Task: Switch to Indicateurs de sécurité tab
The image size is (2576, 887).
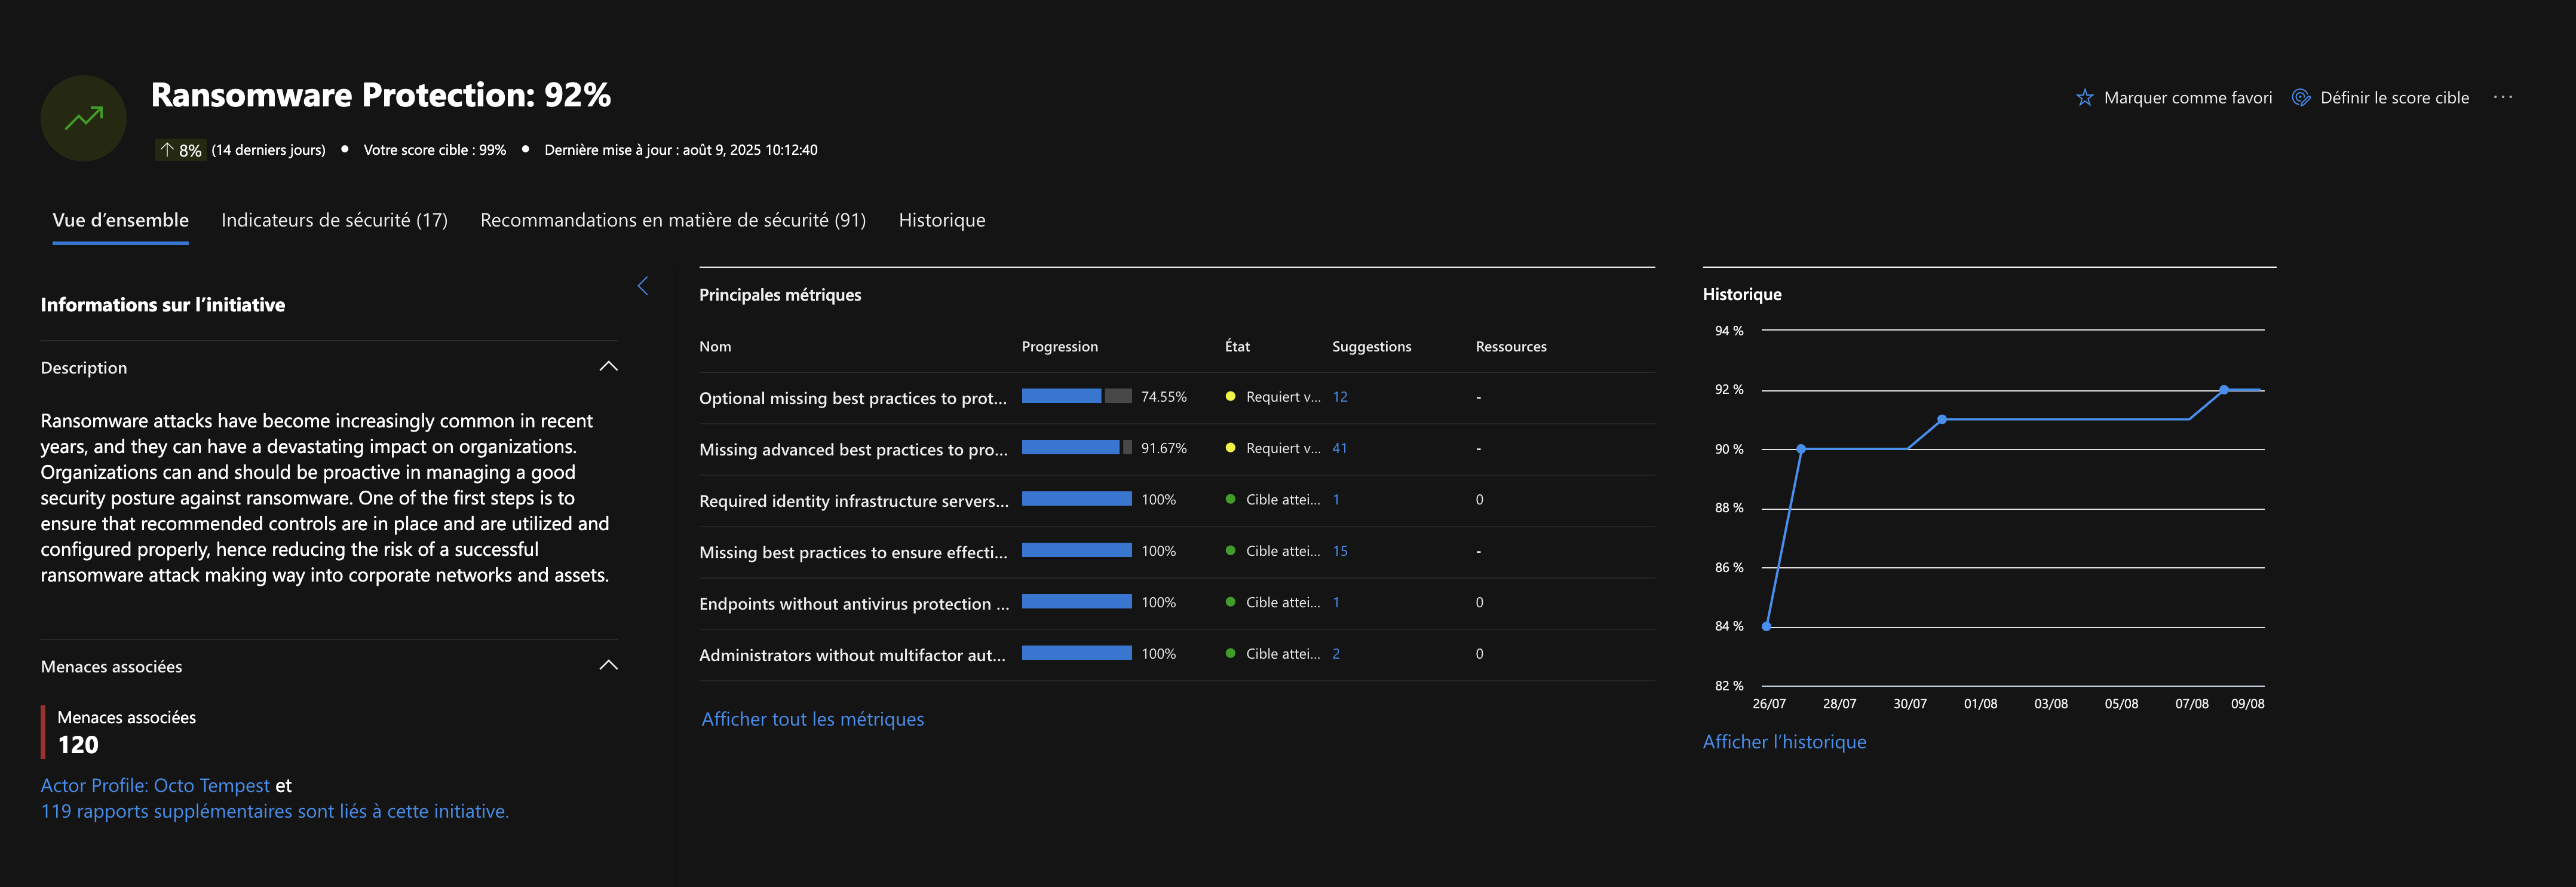Action: 334,220
